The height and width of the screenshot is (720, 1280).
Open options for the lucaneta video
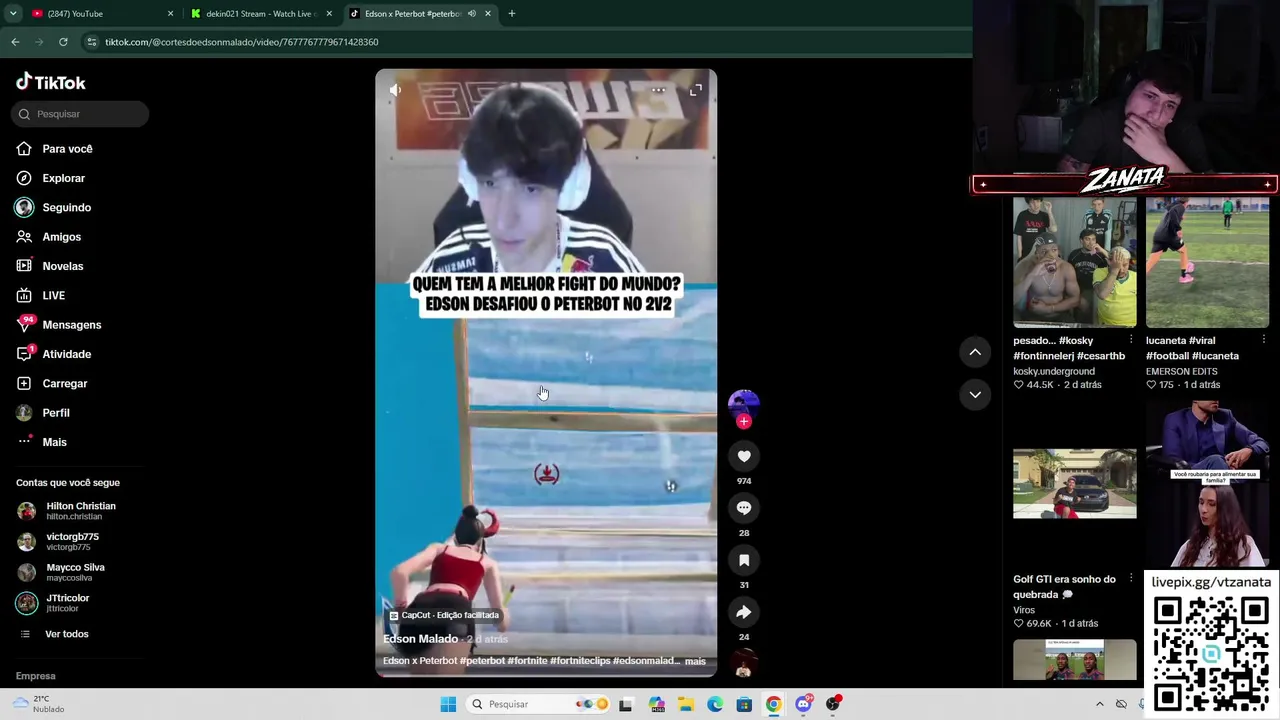tap(1263, 340)
